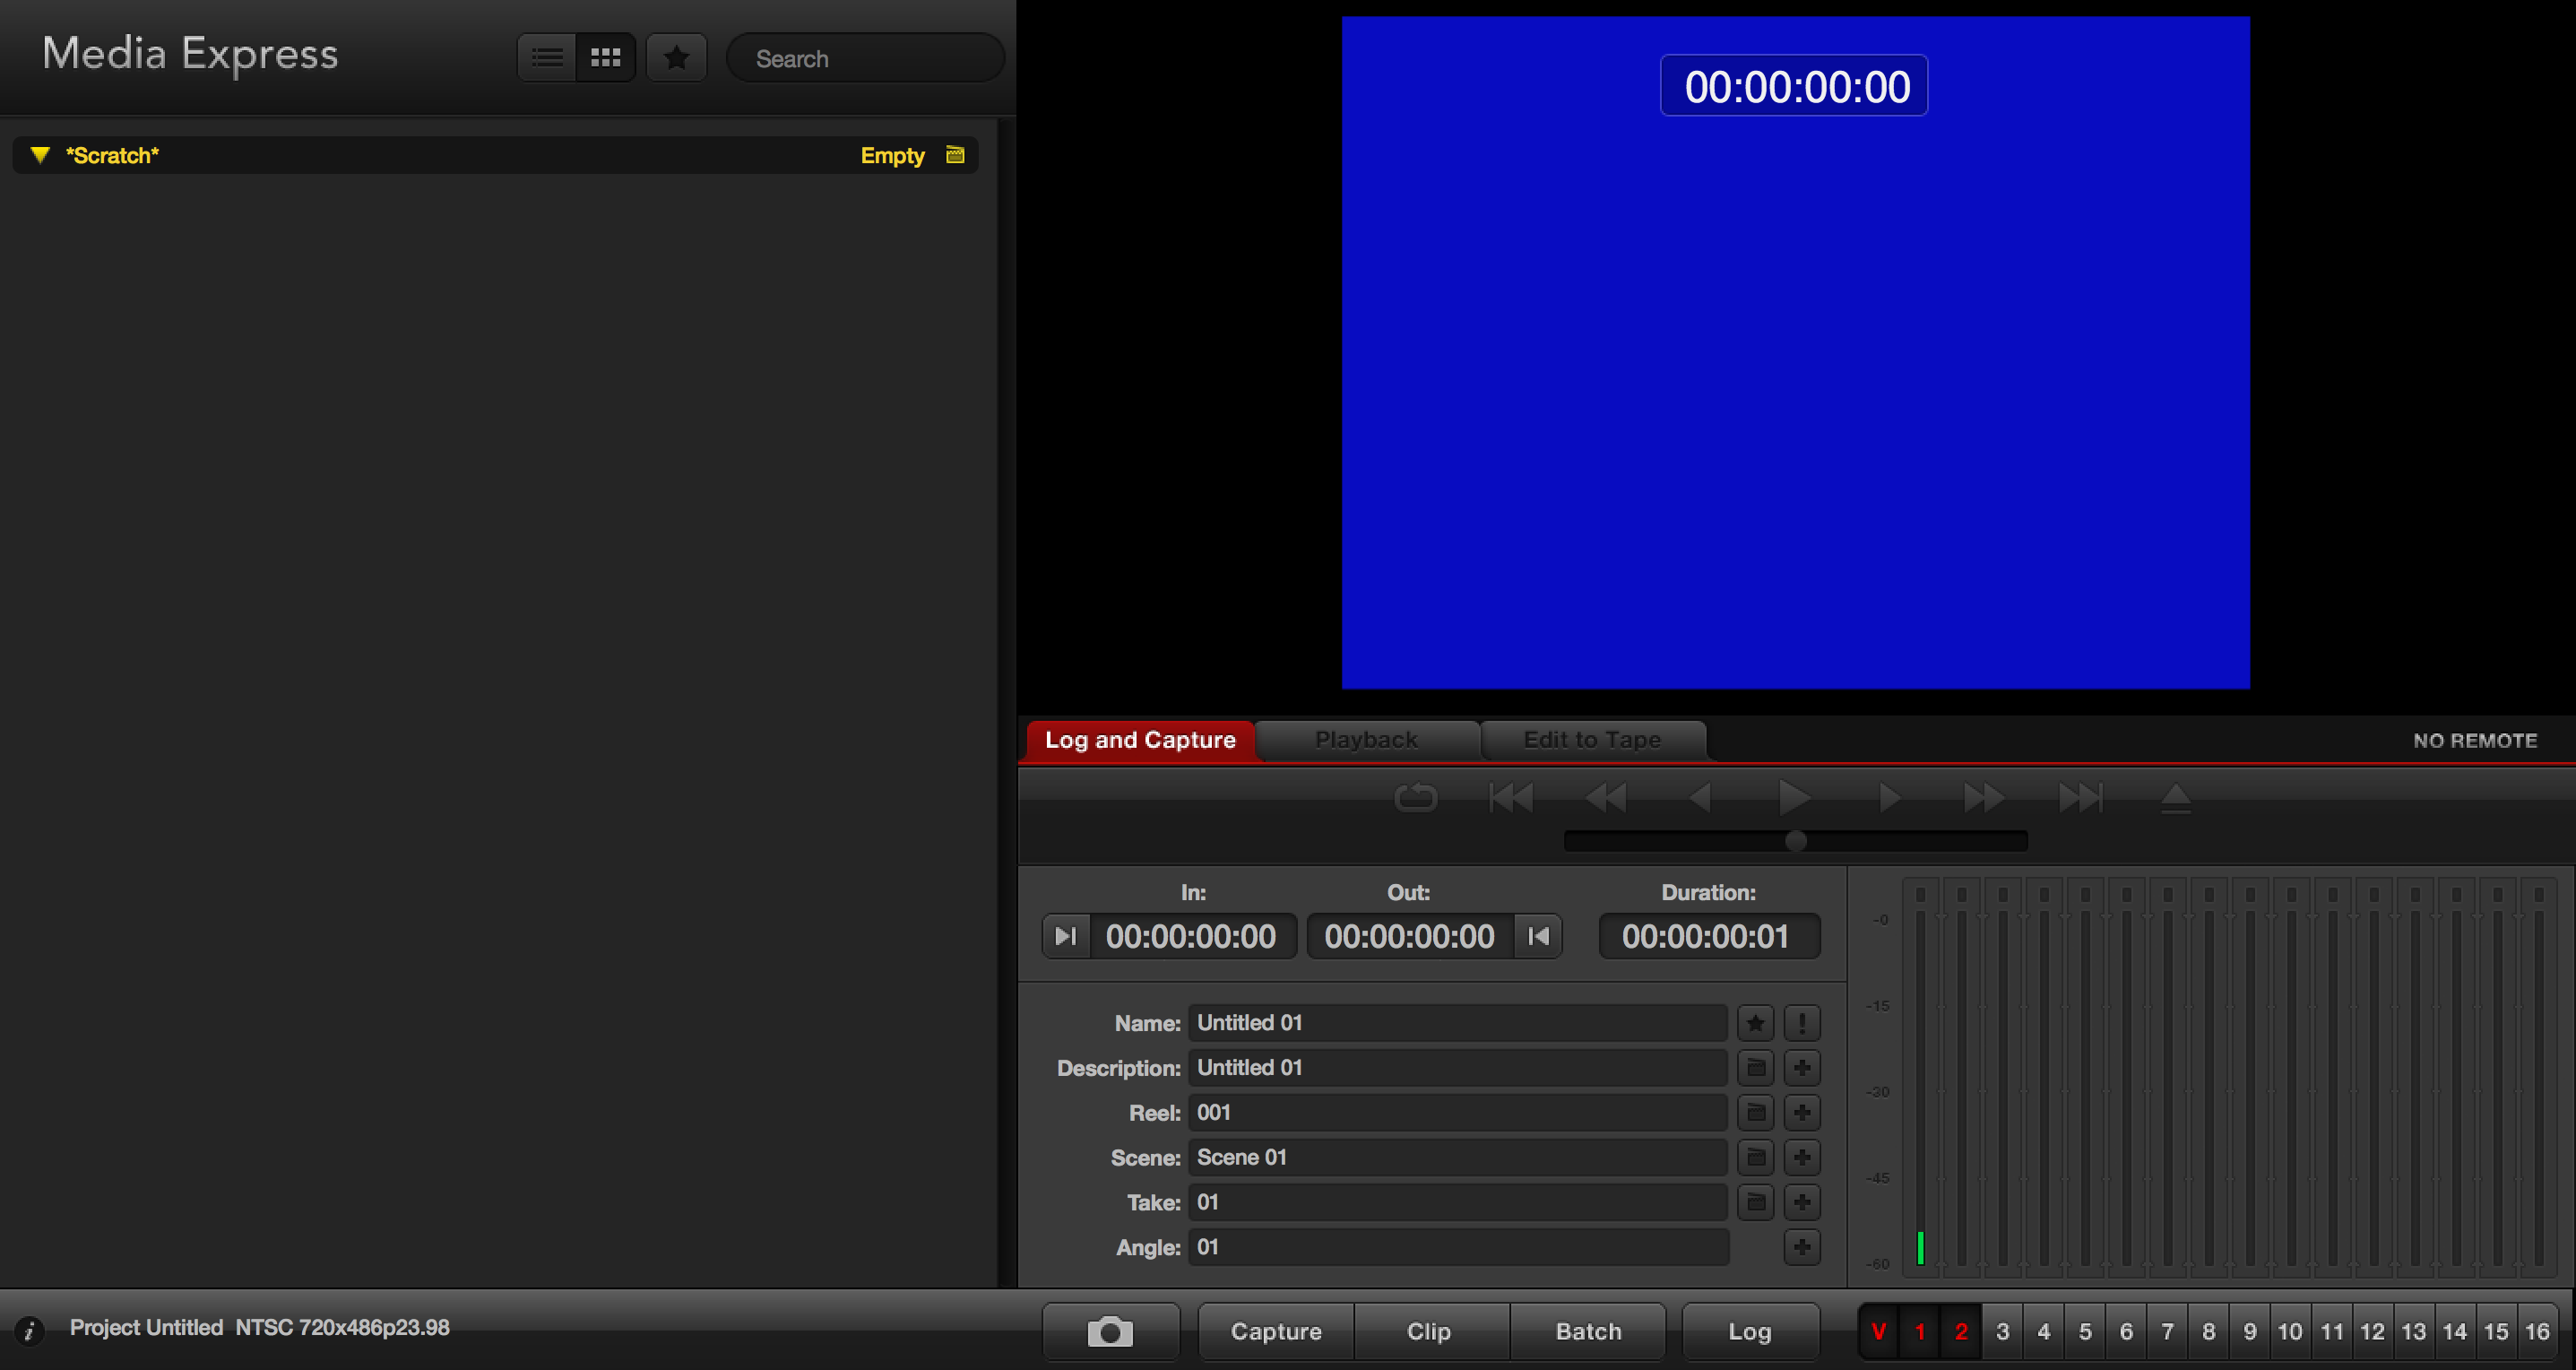
Task: Skip to next clip transport button
Action: point(2081,798)
